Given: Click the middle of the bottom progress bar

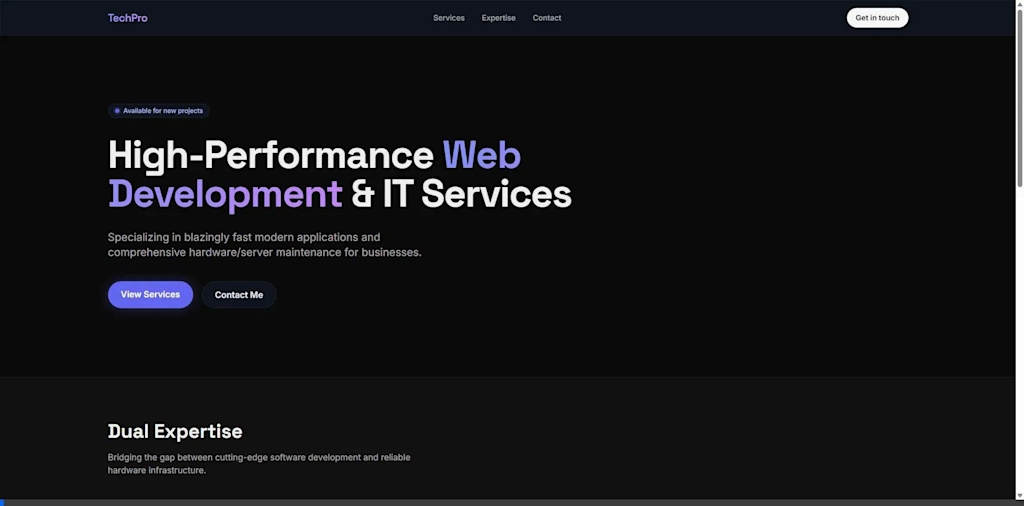Looking at the screenshot, I should pos(512,503).
